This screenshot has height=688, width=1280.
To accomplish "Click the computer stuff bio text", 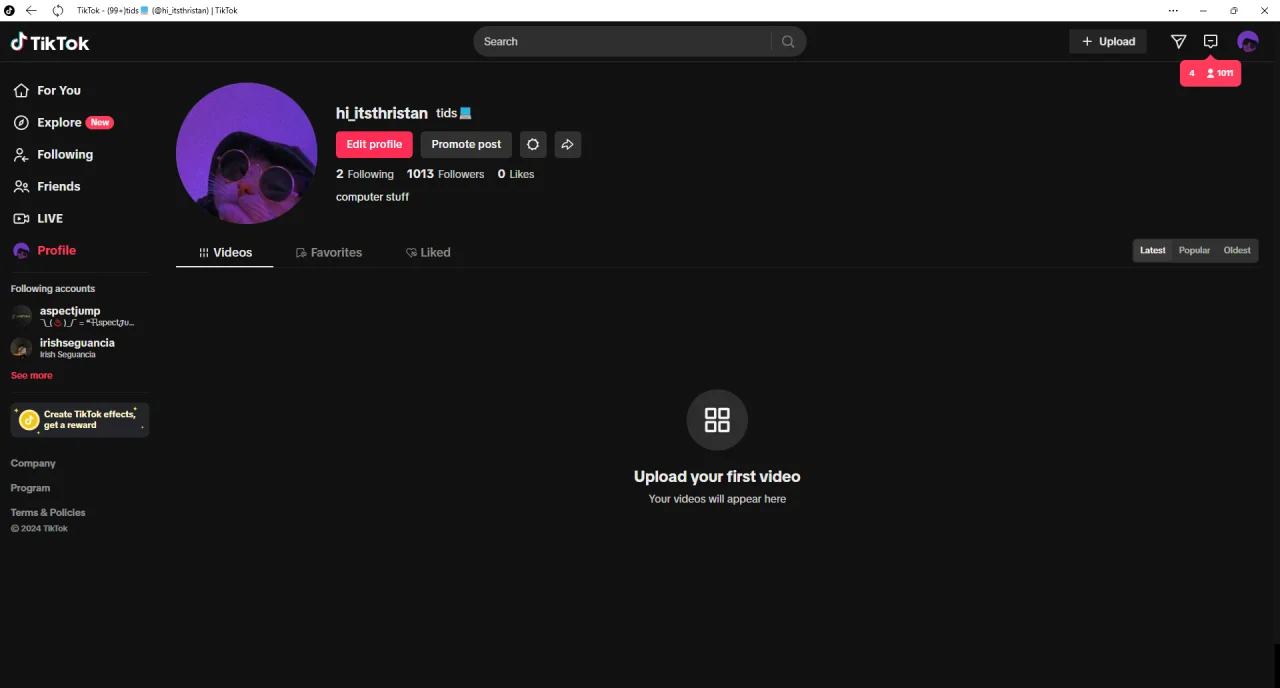I will tap(372, 197).
